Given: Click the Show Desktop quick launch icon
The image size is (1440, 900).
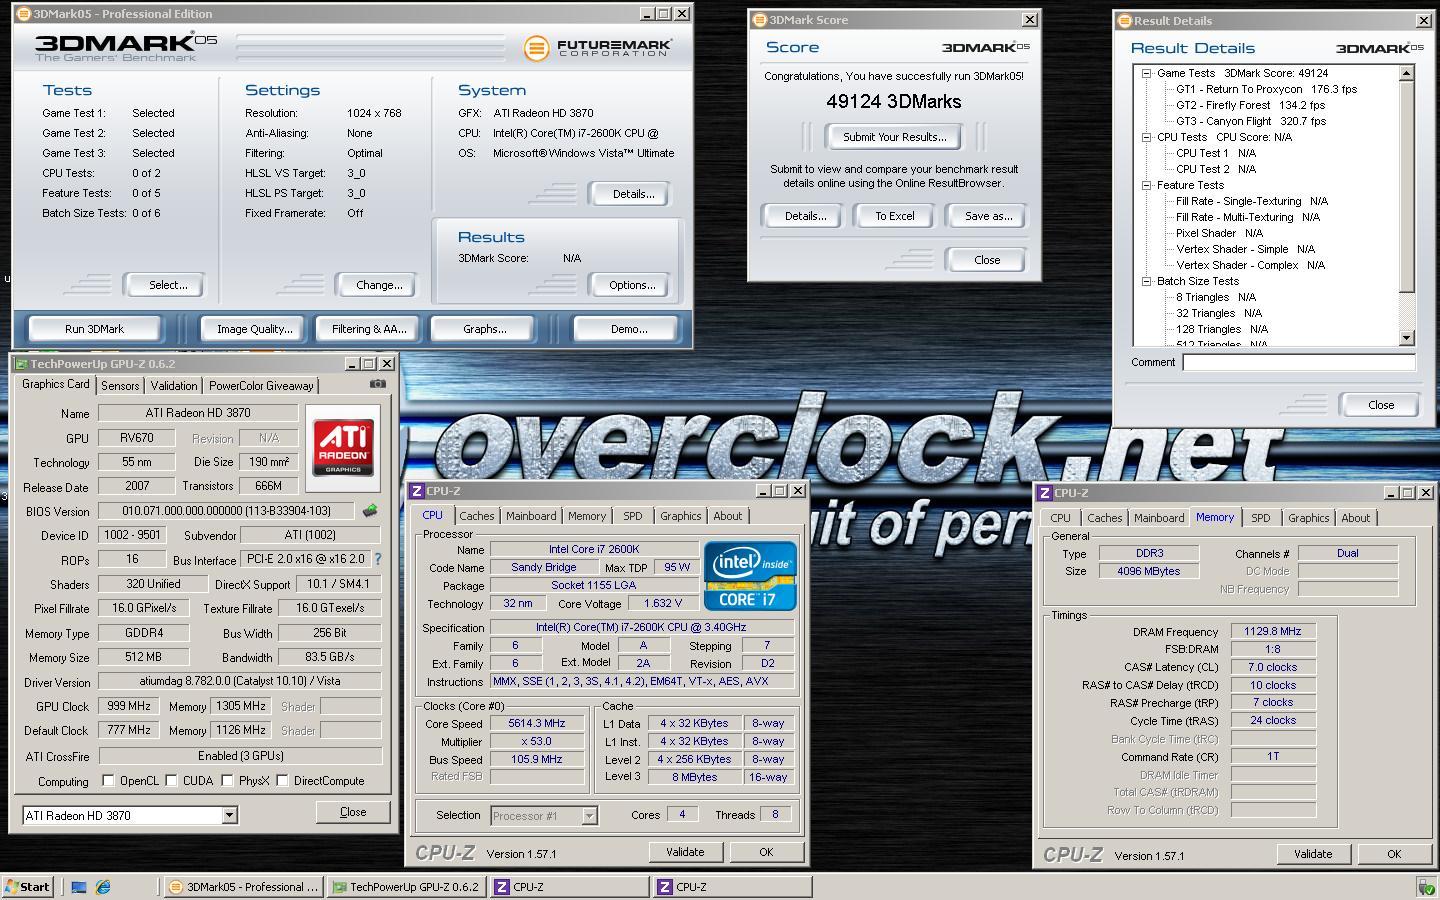Looking at the screenshot, I should 79,887.
